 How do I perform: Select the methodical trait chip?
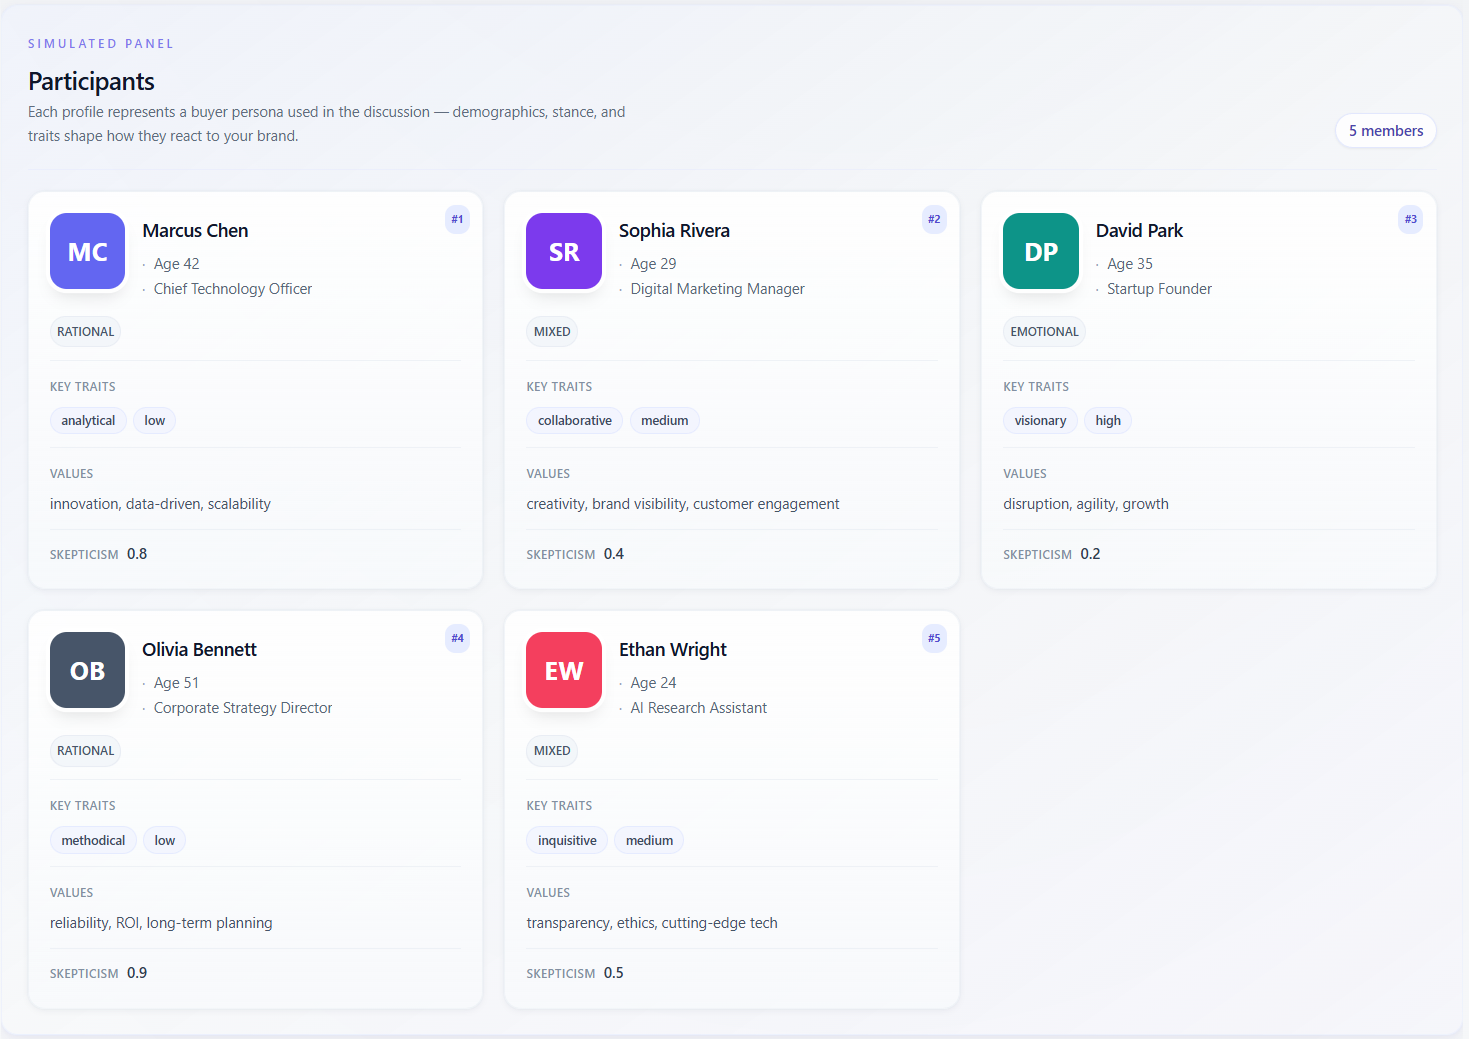point(93,841)
